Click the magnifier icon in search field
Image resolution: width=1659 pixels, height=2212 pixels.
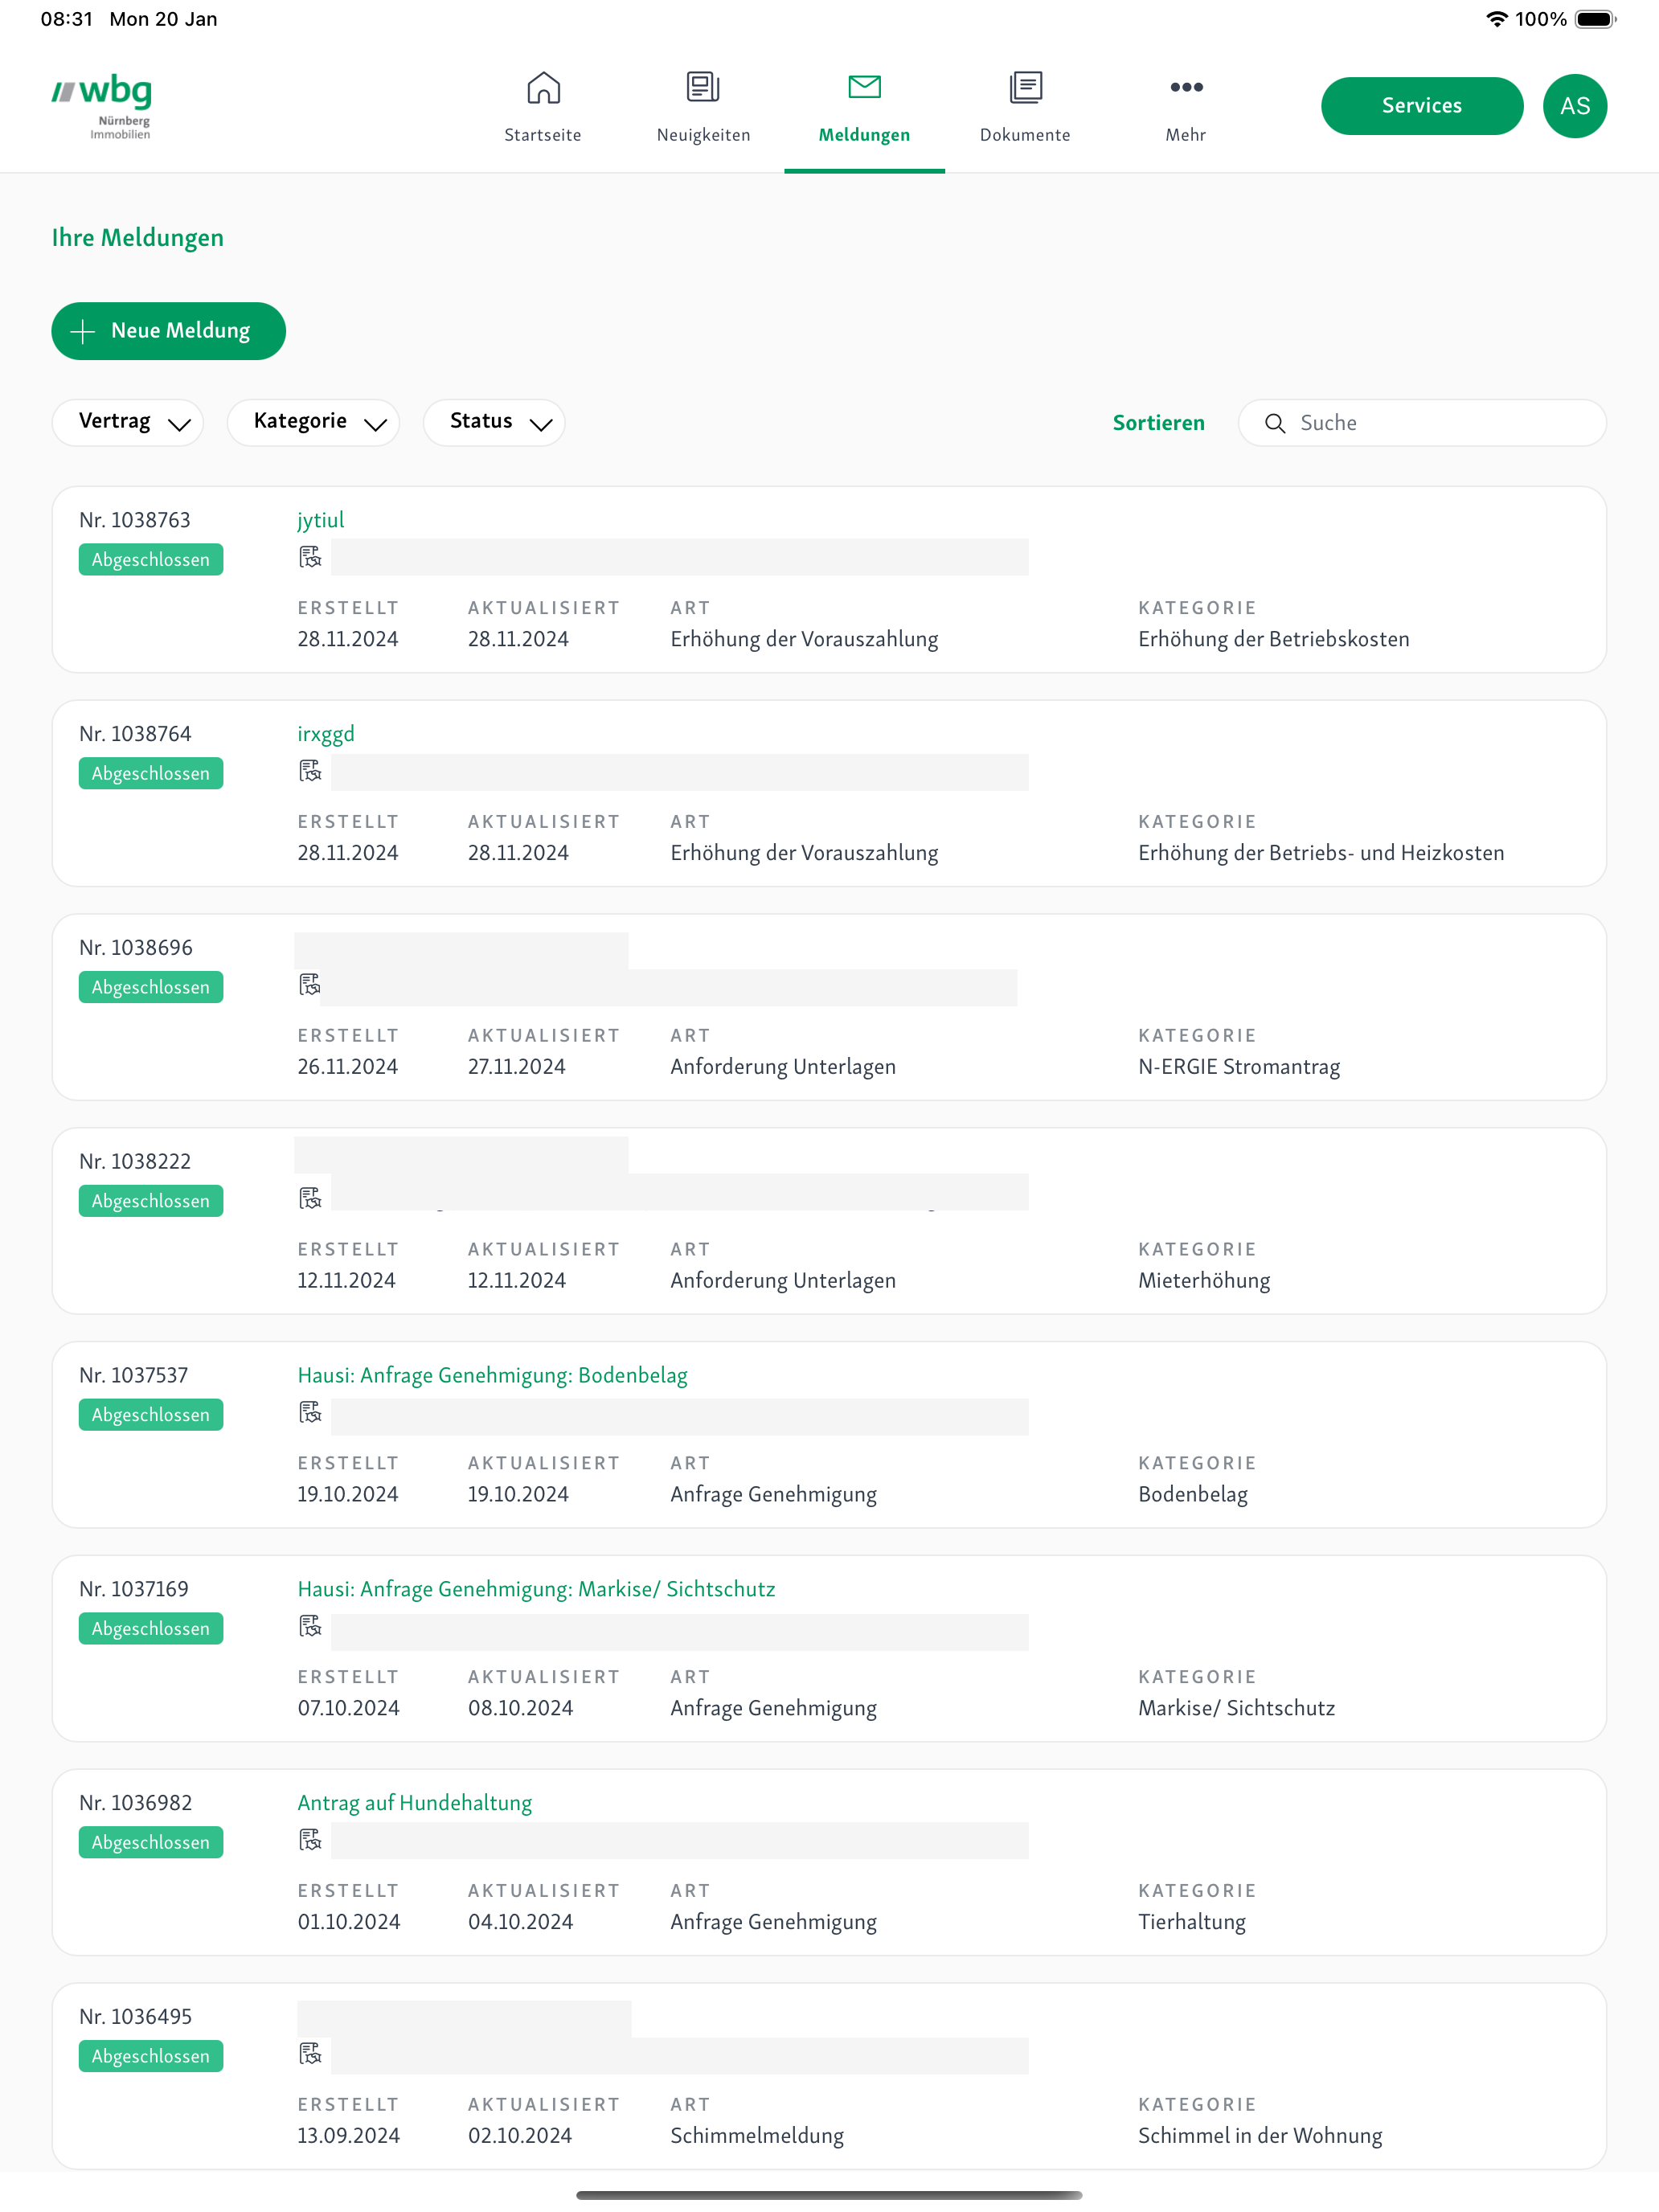point(1275,424)
